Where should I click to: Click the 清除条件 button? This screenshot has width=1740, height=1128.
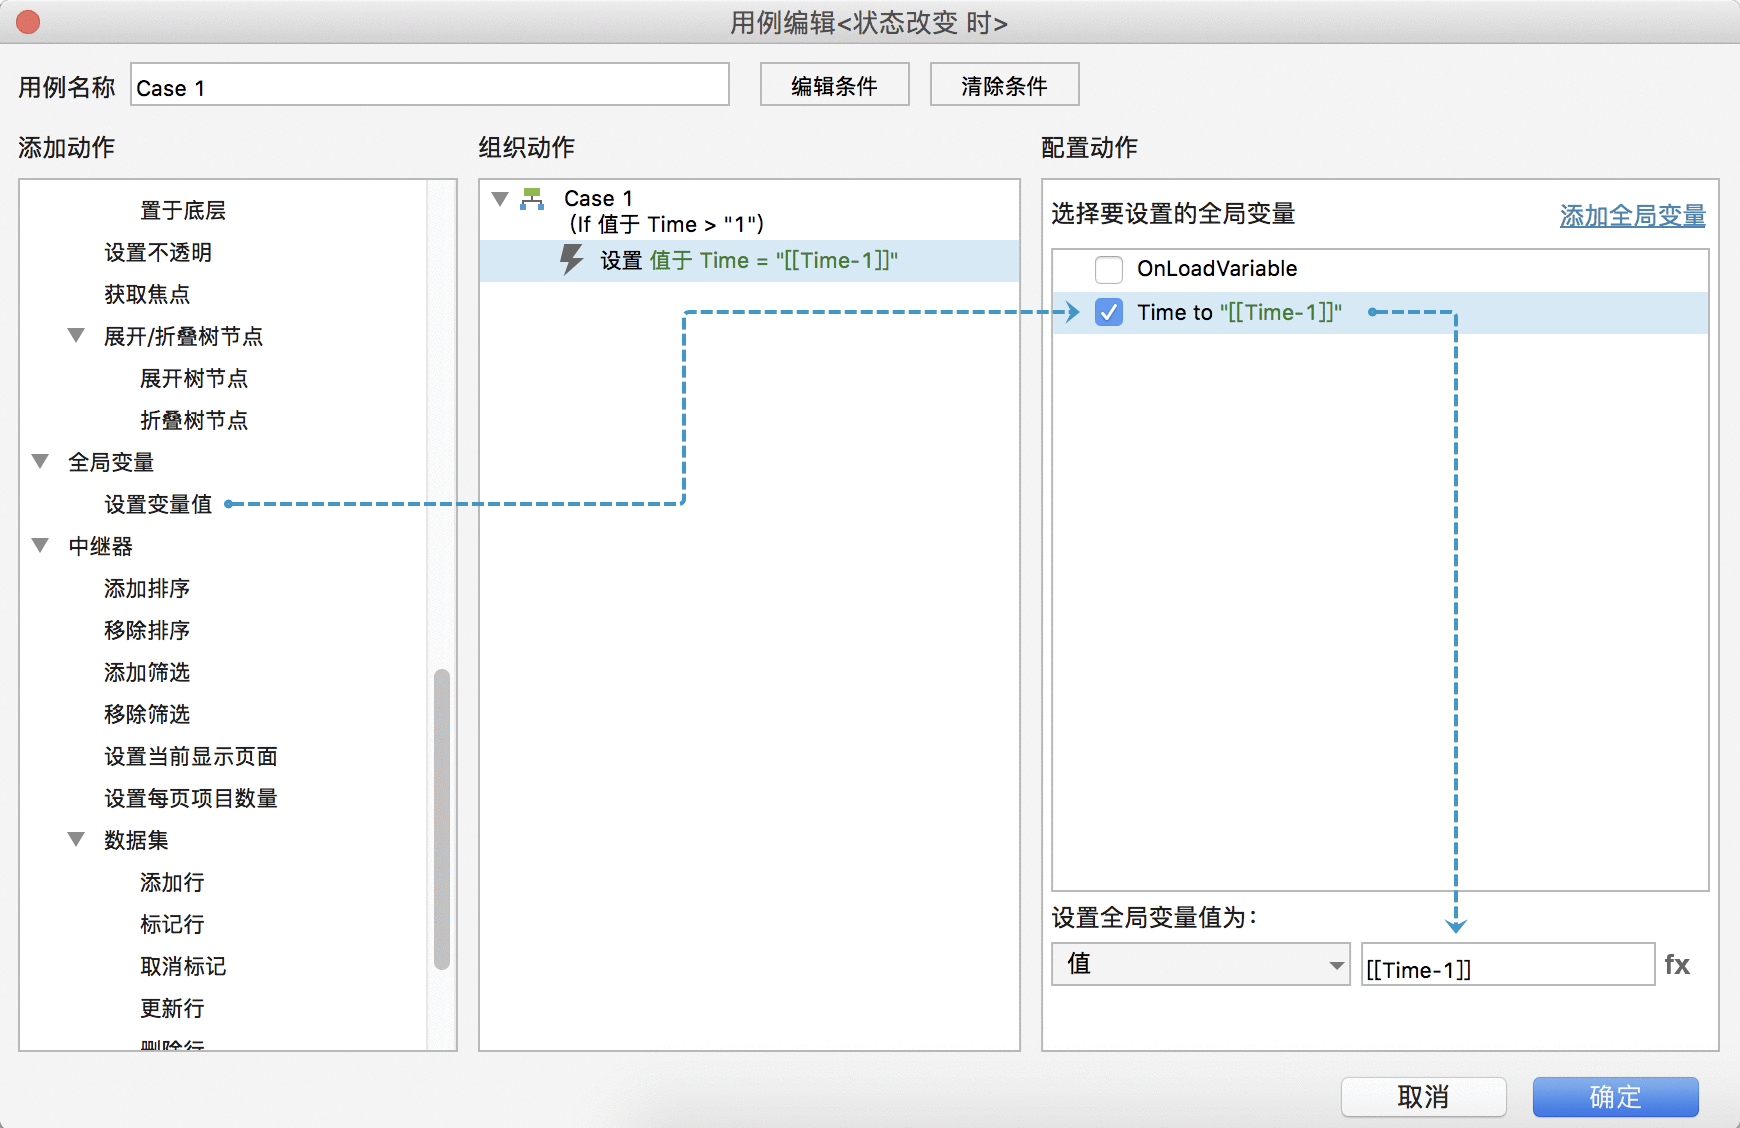pyautogui.click(x=1005, y=85)
